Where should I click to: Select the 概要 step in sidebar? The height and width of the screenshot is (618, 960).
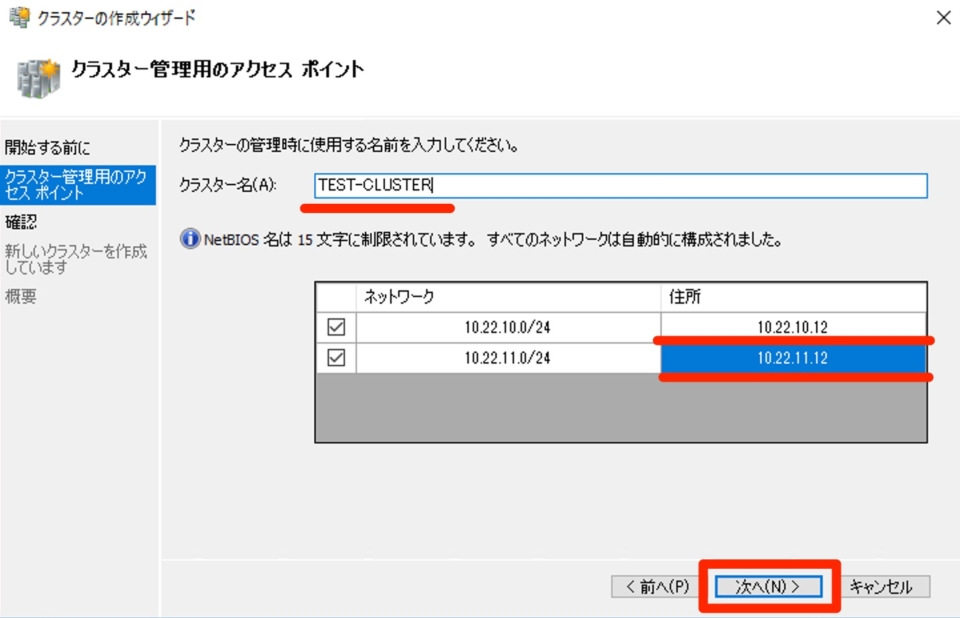click(21, 296)
